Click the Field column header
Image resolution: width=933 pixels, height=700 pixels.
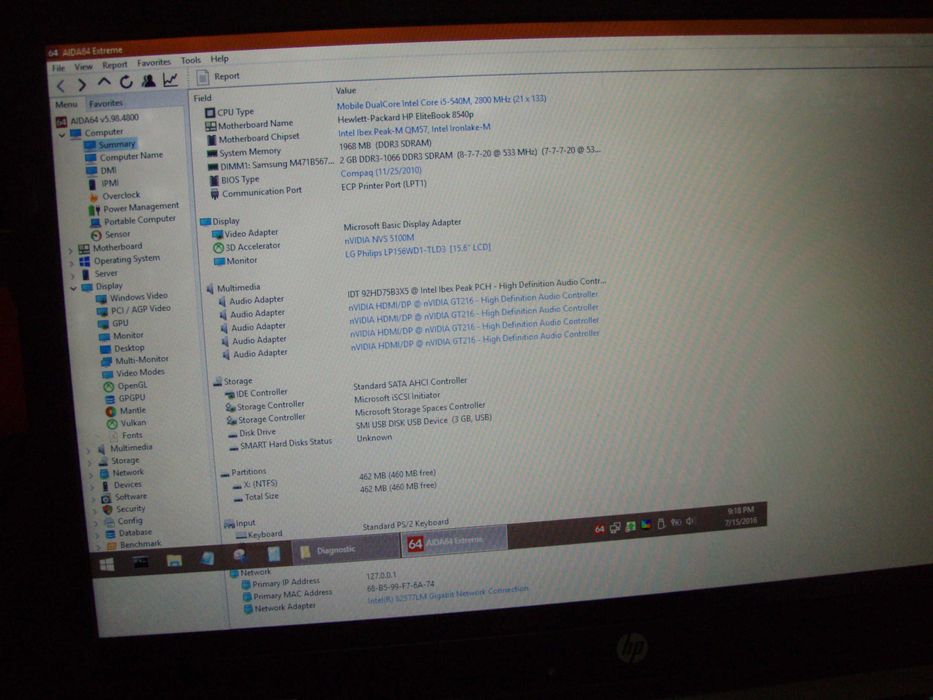[x=202, y=98]
